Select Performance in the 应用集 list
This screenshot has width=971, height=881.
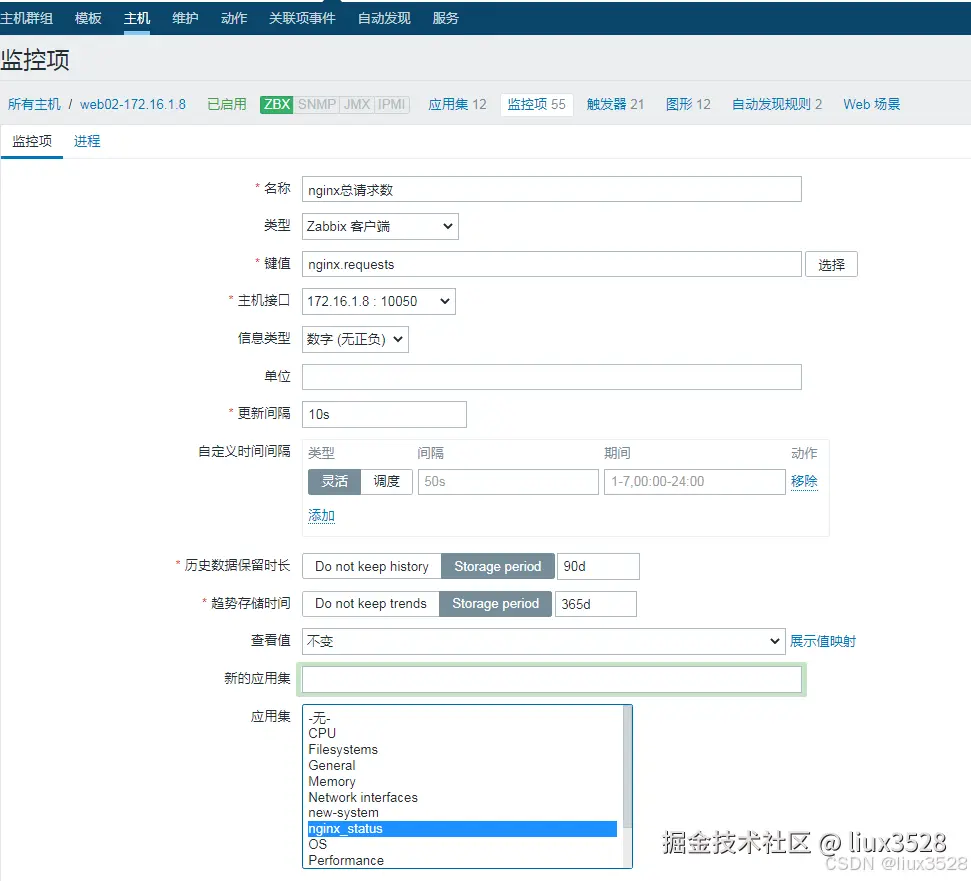click(x=463, y=861)
